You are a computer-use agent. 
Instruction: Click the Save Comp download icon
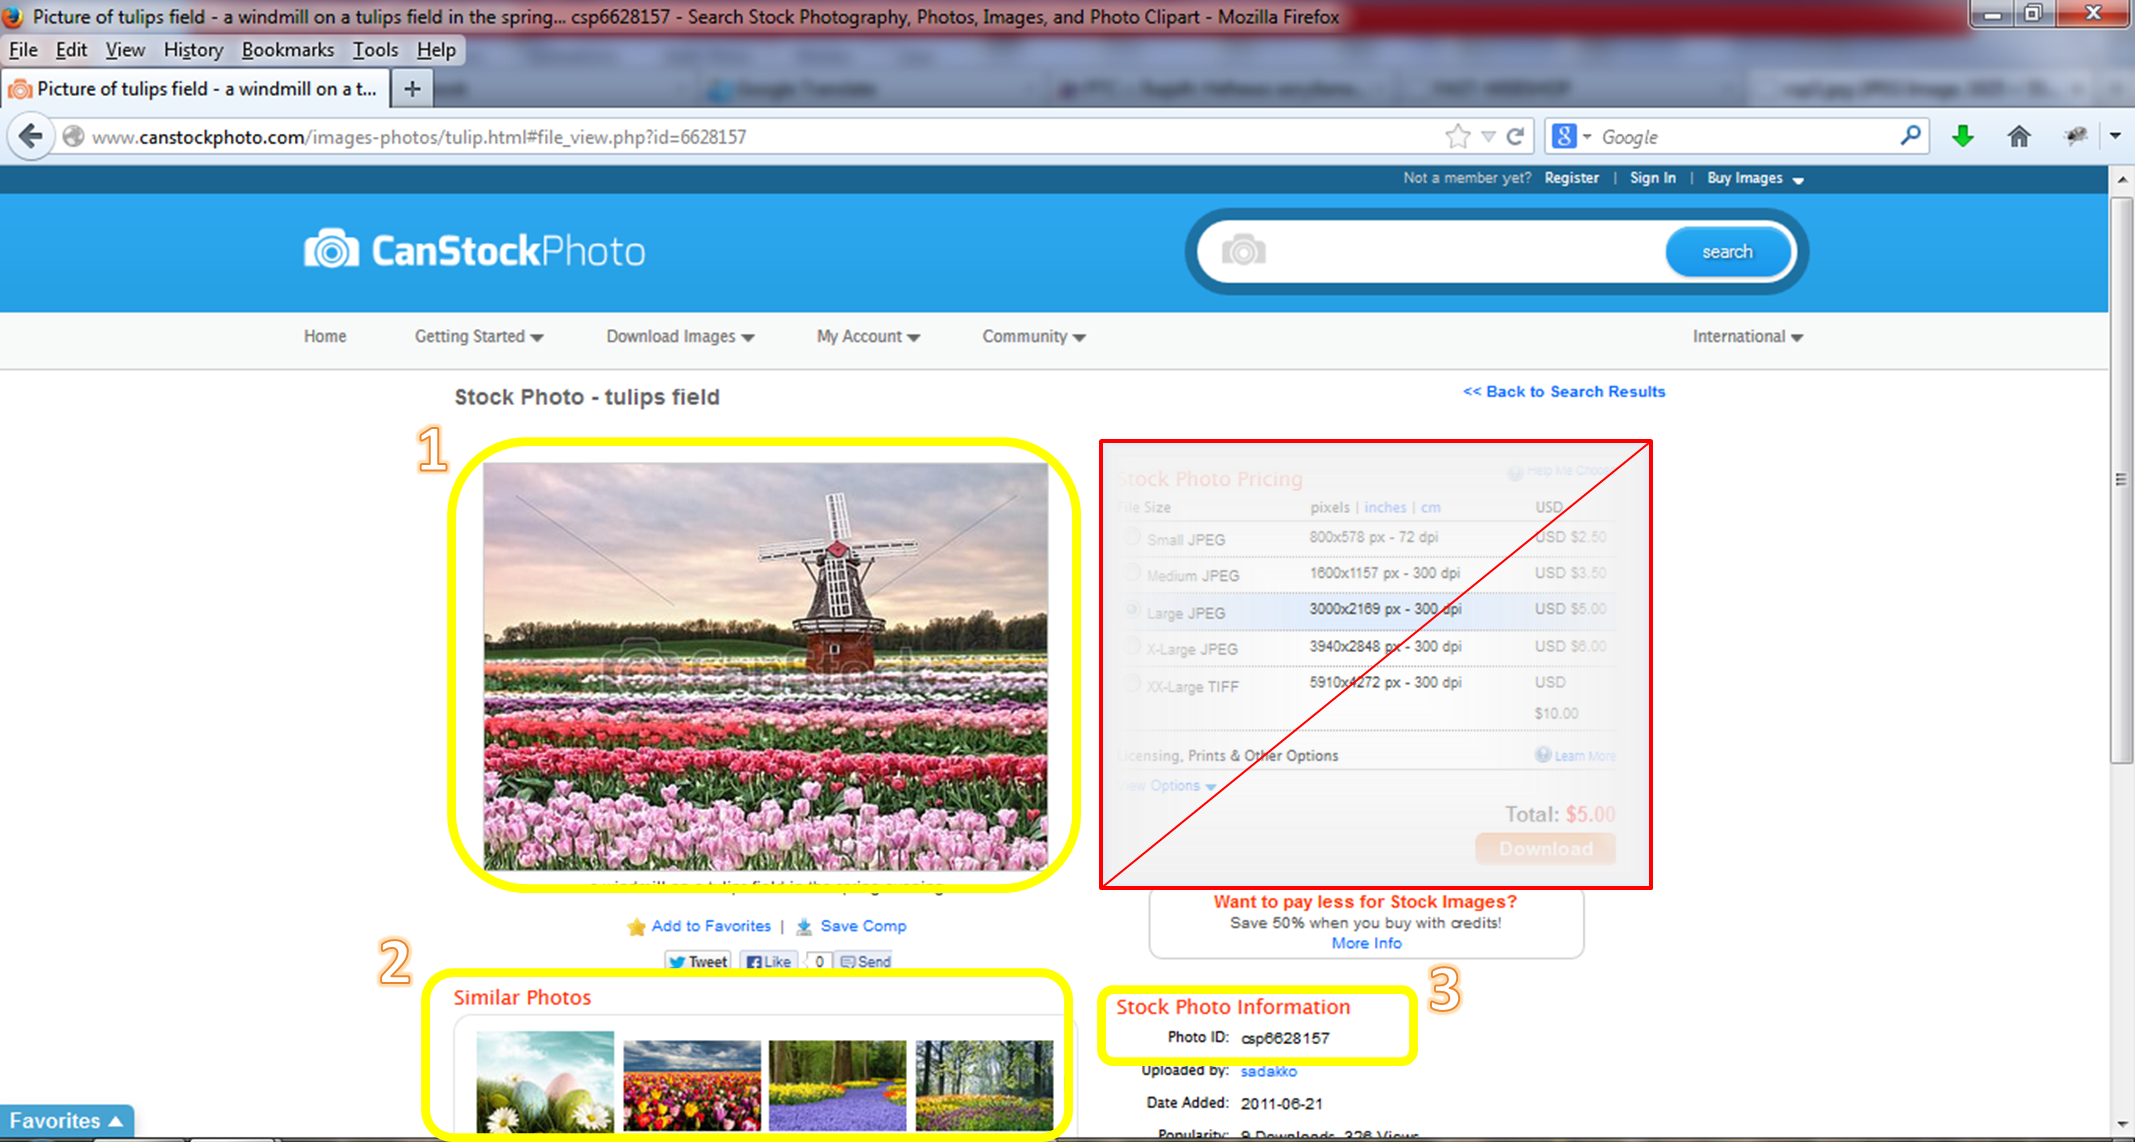(804, 927)
